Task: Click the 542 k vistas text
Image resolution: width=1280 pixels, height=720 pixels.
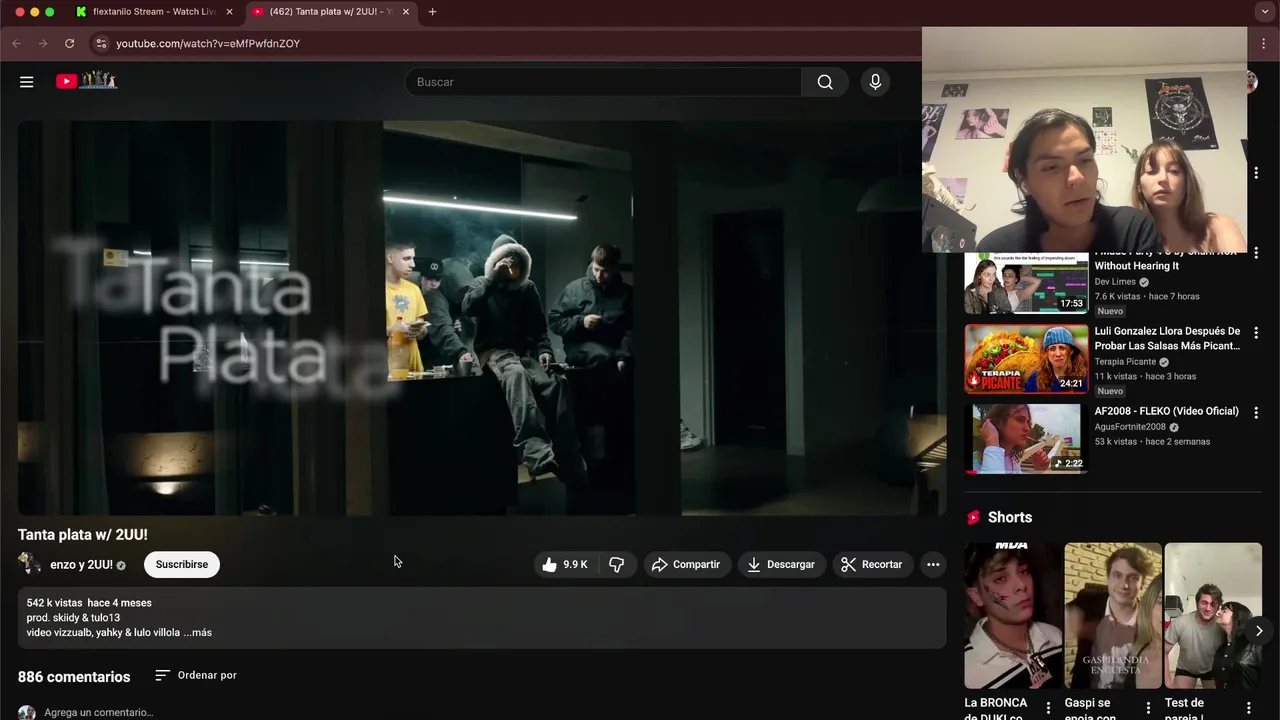Action: click(54, 603)
